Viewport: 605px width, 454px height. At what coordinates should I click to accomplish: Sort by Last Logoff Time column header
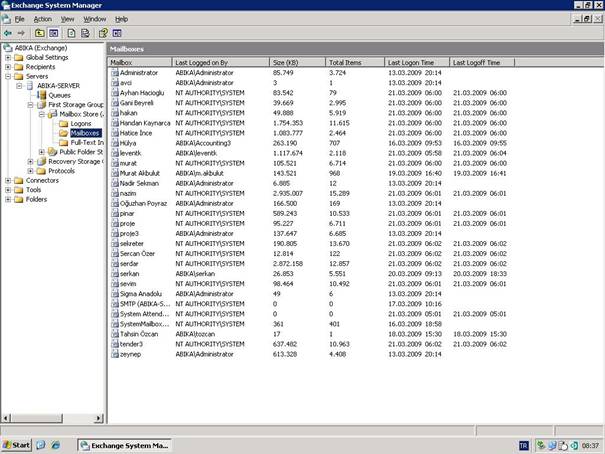click(482, 62)
